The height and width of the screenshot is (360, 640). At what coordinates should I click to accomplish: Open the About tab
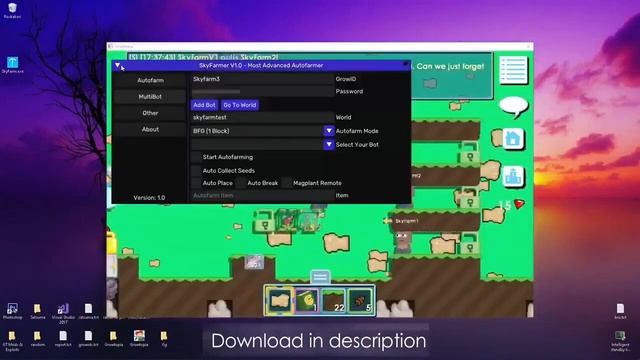point(150,129)
